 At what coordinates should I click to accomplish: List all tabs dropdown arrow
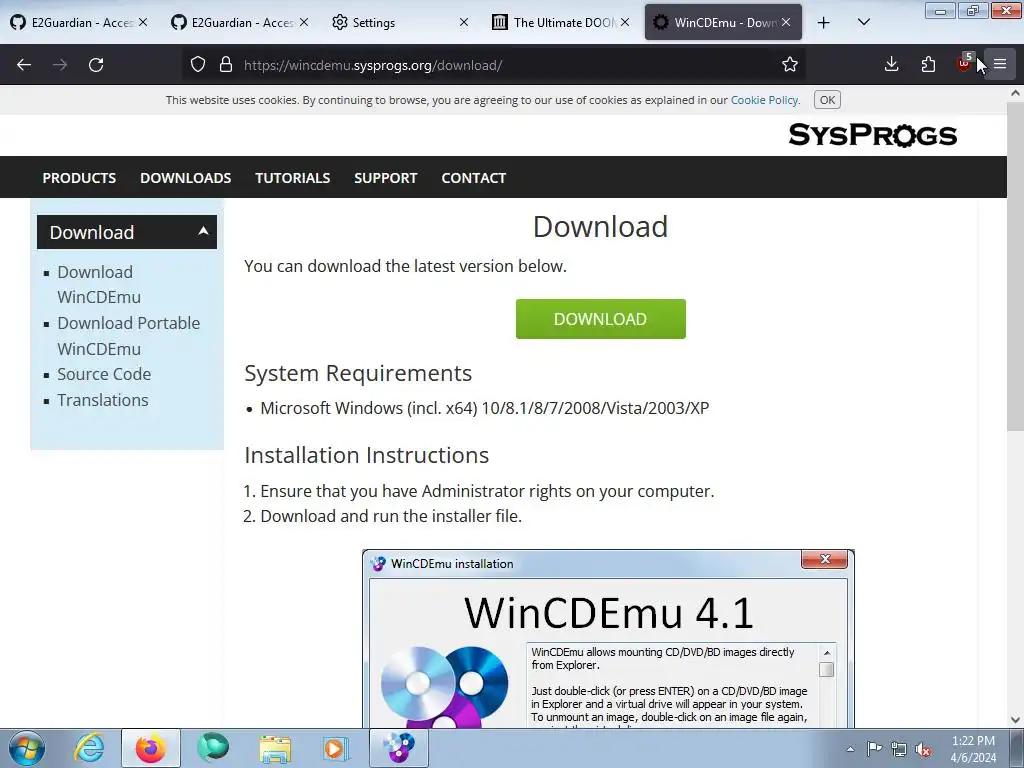[863, 22]
